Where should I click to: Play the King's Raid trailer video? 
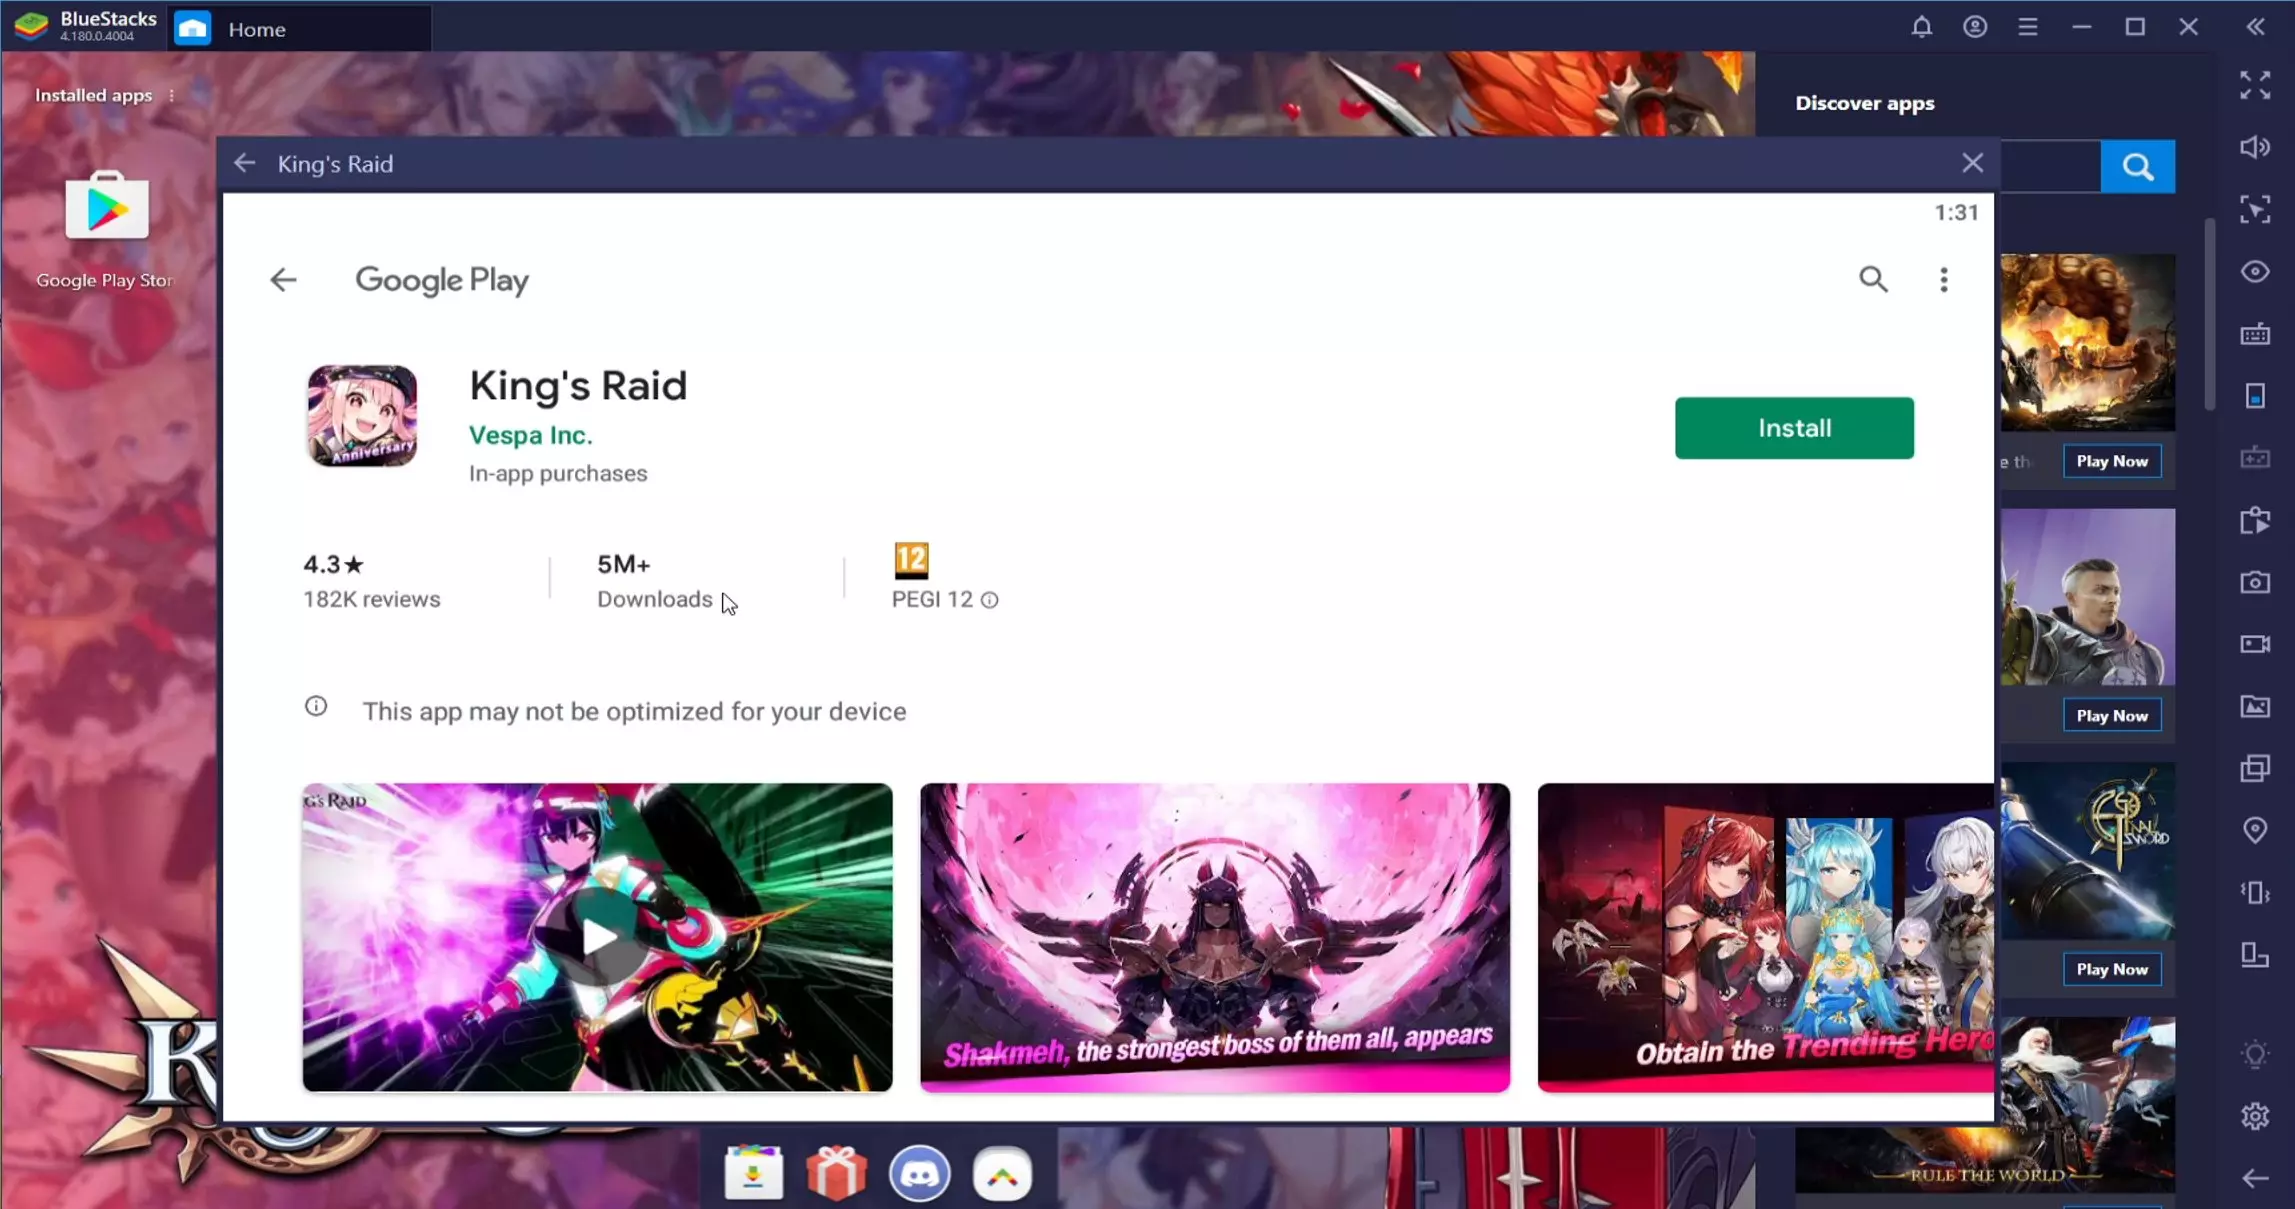(598, 937)
